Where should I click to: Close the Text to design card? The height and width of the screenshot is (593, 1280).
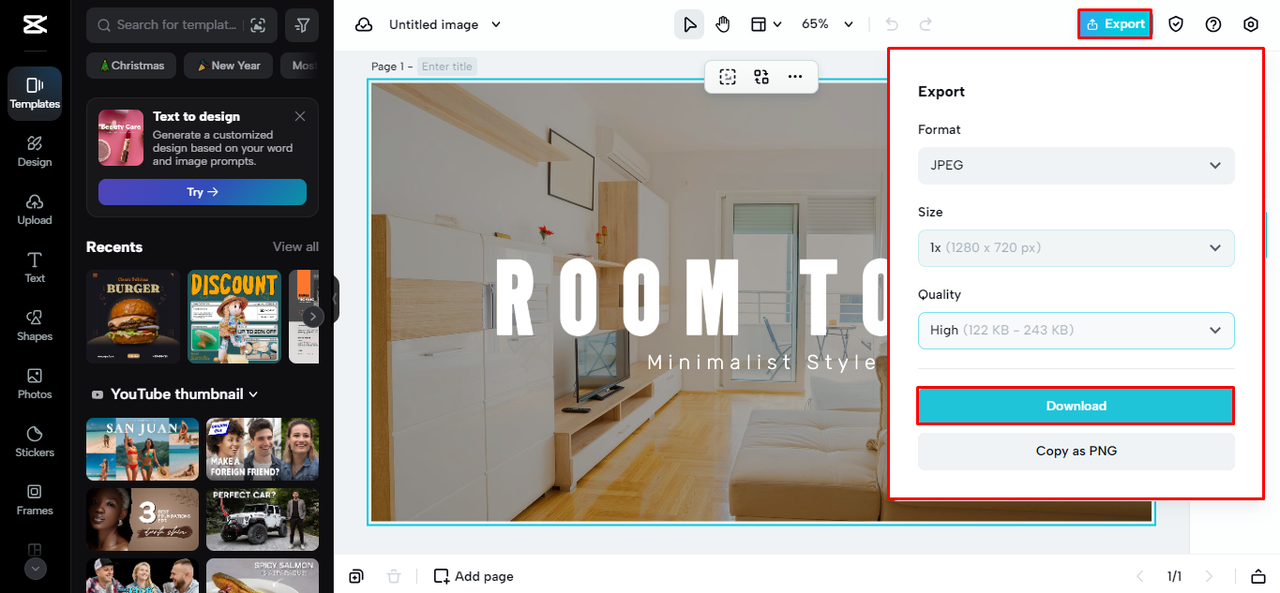pyautogui.click(x=300, y=116)
